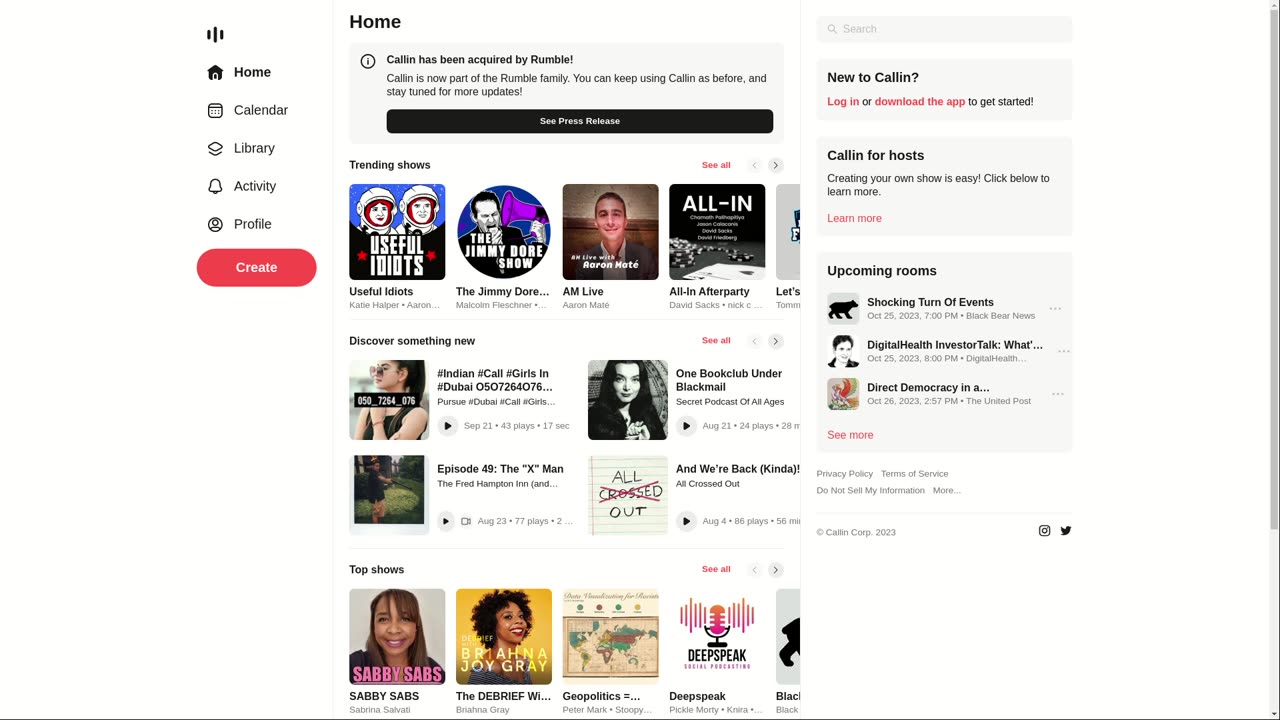Screen dimensions: 1280x720
Task: Click the red Create button
Action: [256, 267]
